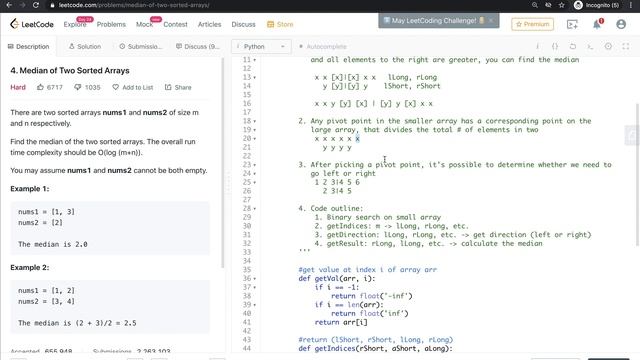Click the editor info 'i' icon

(x=537, y=46)
